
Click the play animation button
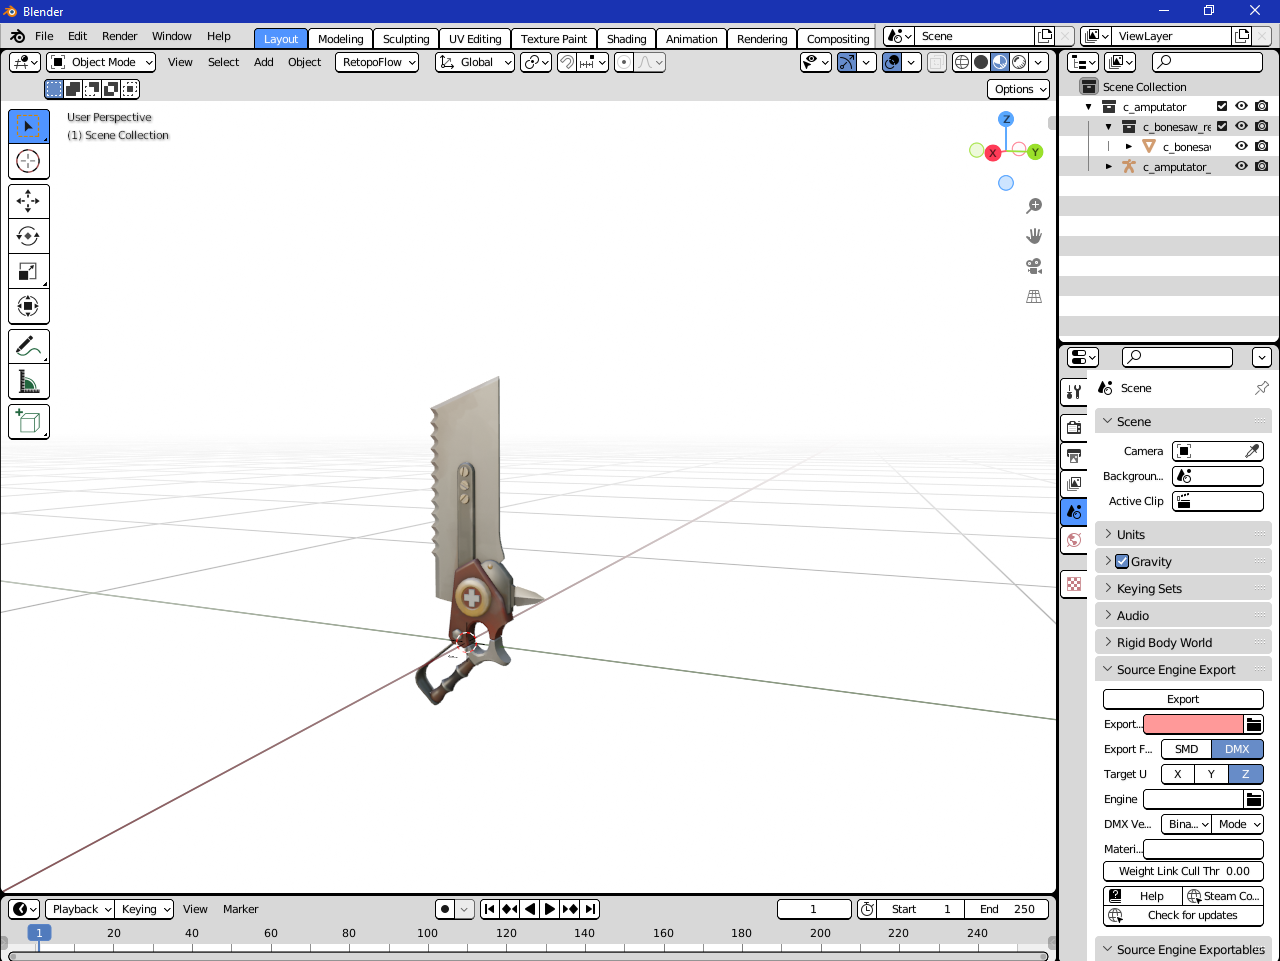pyautogui.click(x=550, y=909)
